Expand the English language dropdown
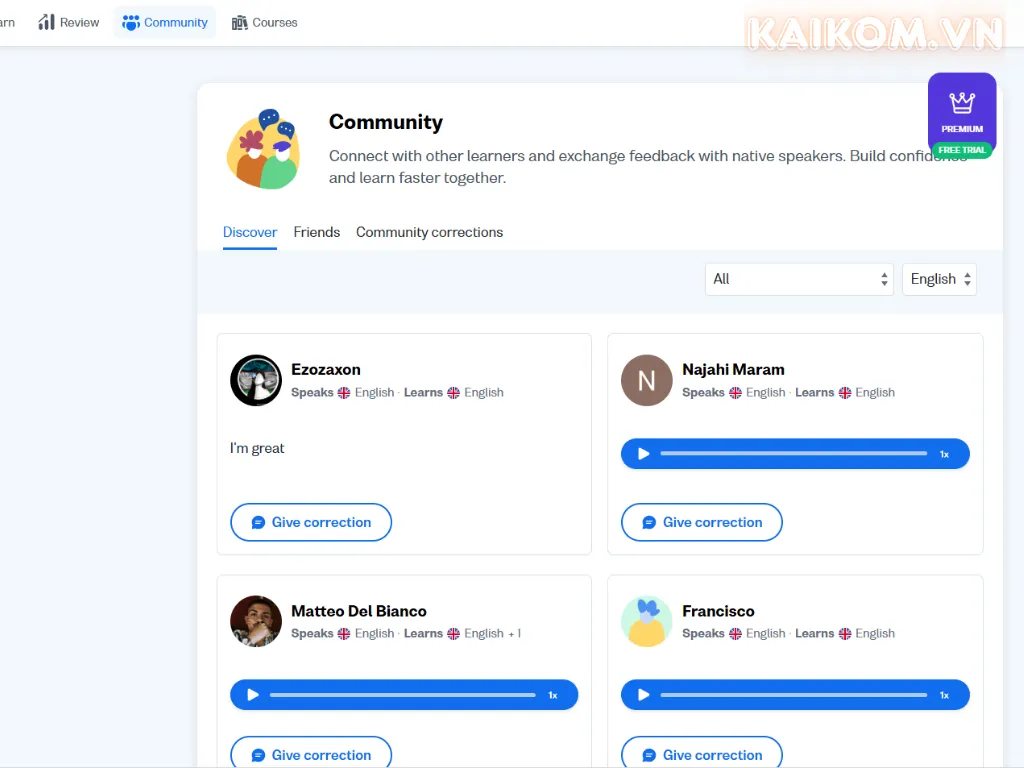This screenshot has height=768, width=1024. pyautogui.click(x=939, y=279)
